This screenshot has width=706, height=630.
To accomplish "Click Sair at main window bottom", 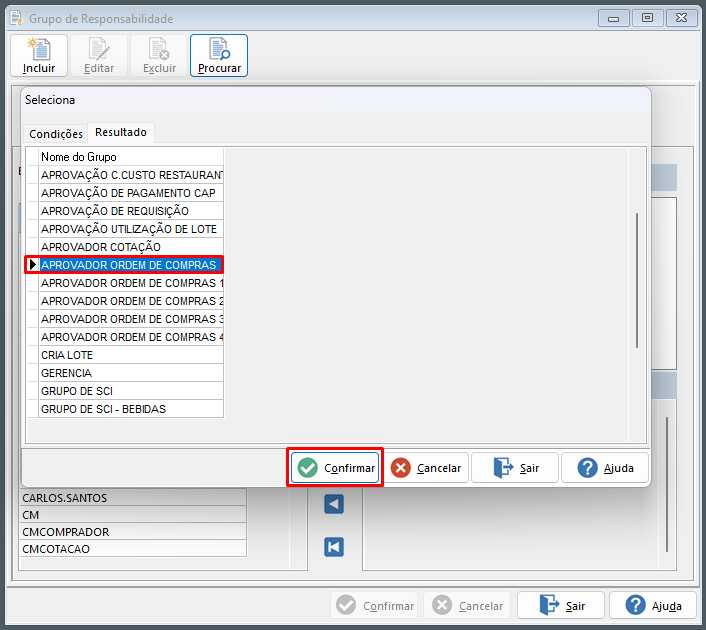I will pyautogui.click(x=561, y=606).
